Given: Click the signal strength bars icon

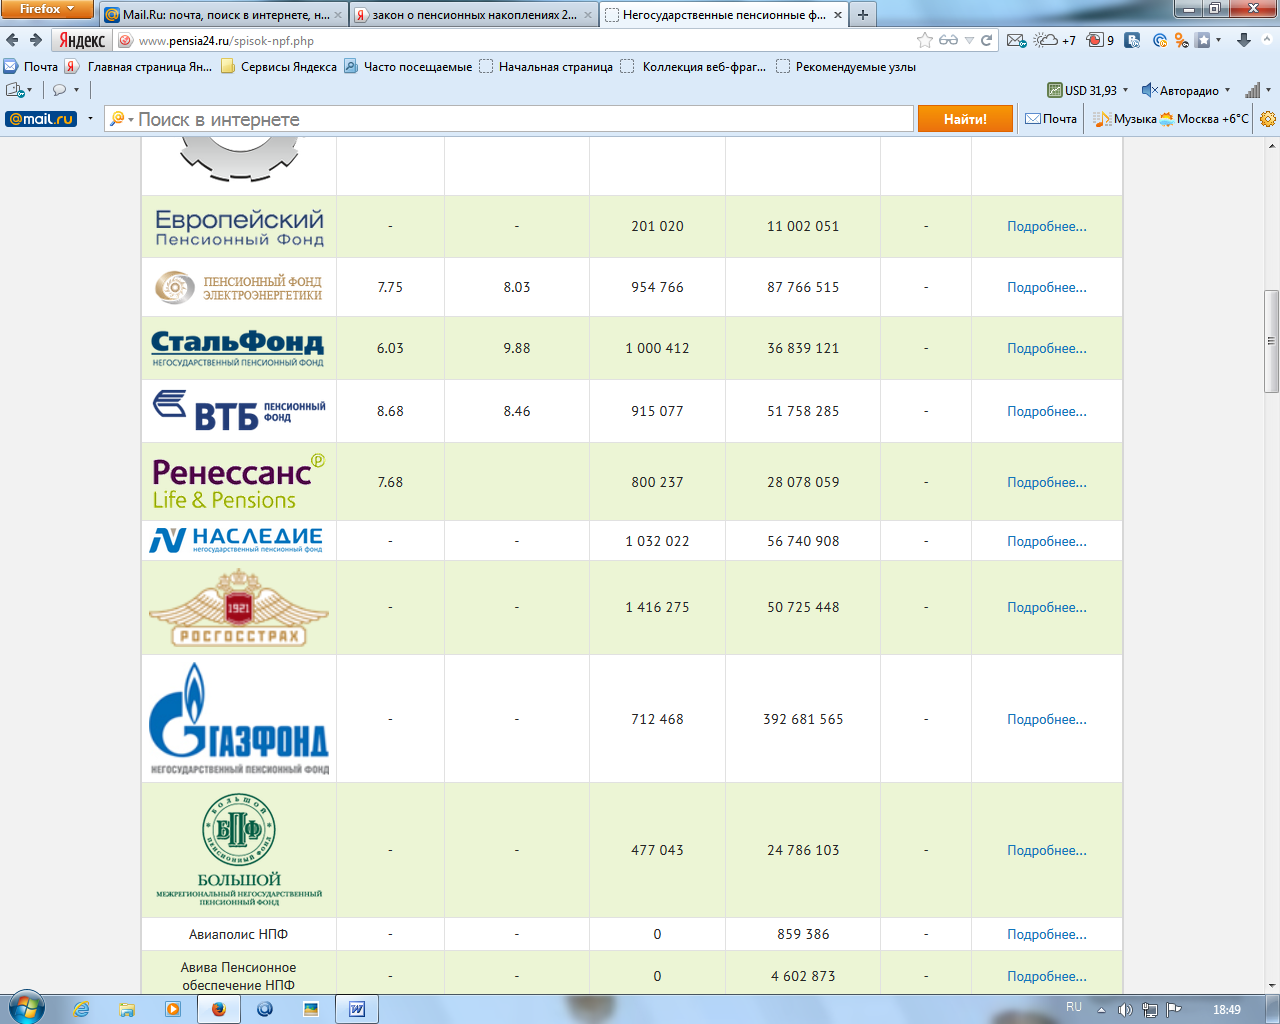Looking at the screenshot, I should coord(1252,90).
